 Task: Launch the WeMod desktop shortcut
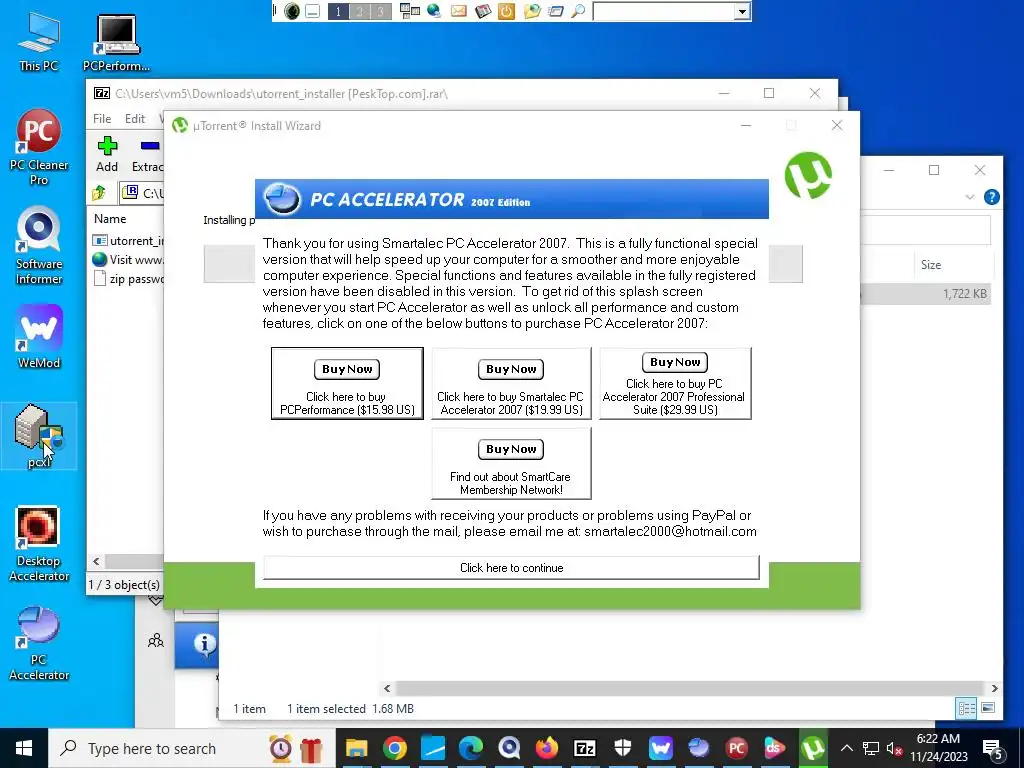pos(39,337)
